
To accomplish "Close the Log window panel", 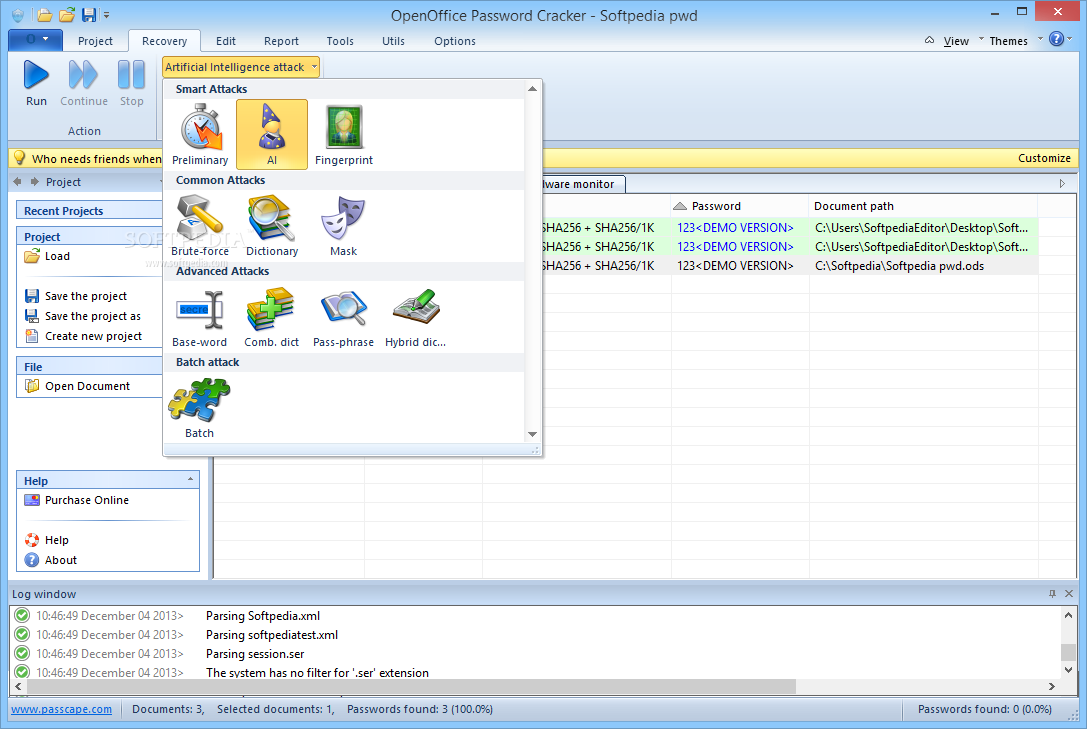I will pos(1069,594).
